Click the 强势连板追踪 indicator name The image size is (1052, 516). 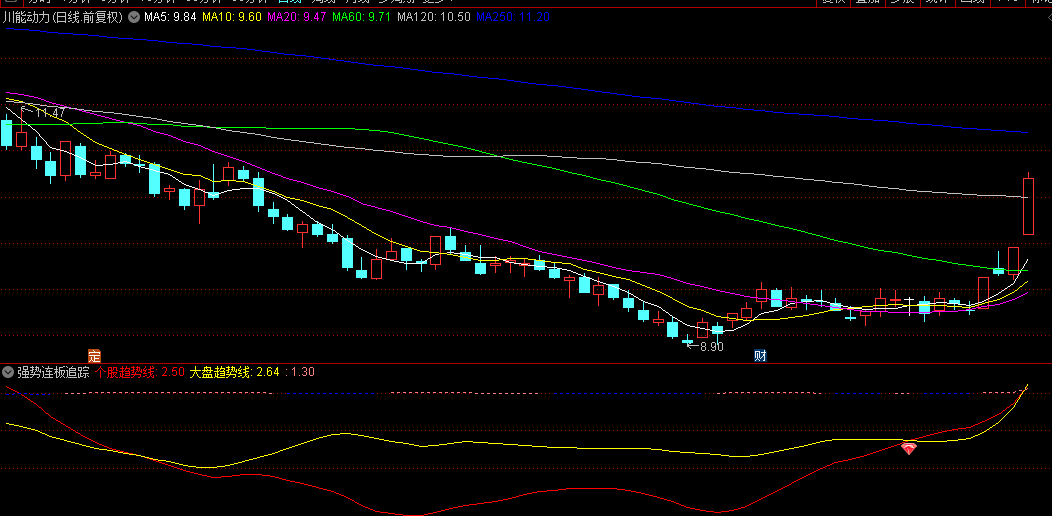[54, 372]
